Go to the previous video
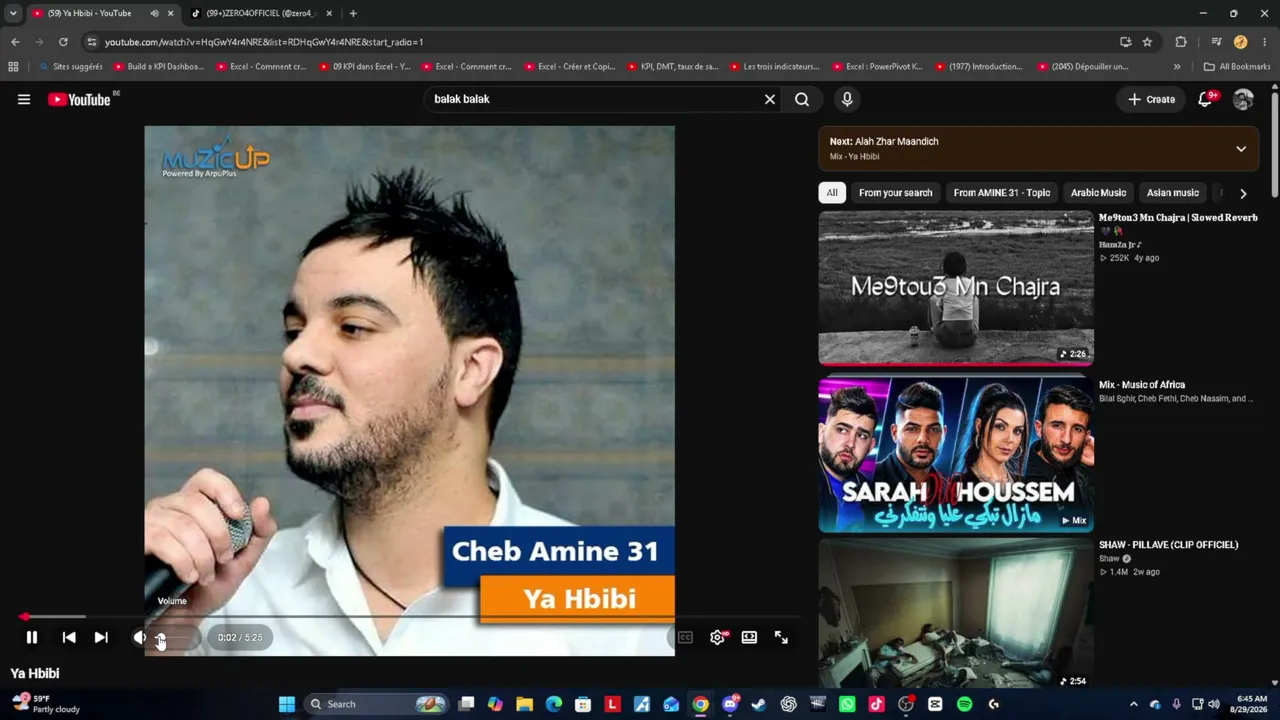The height and width of the screenshot is (720, 1280). coord(69,637)
